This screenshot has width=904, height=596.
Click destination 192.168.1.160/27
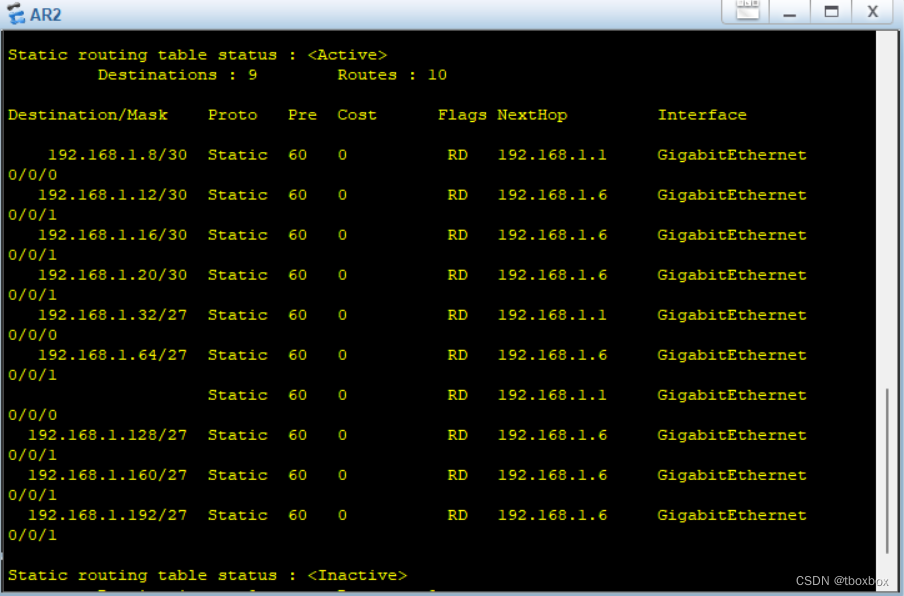(x=107, y=475)
